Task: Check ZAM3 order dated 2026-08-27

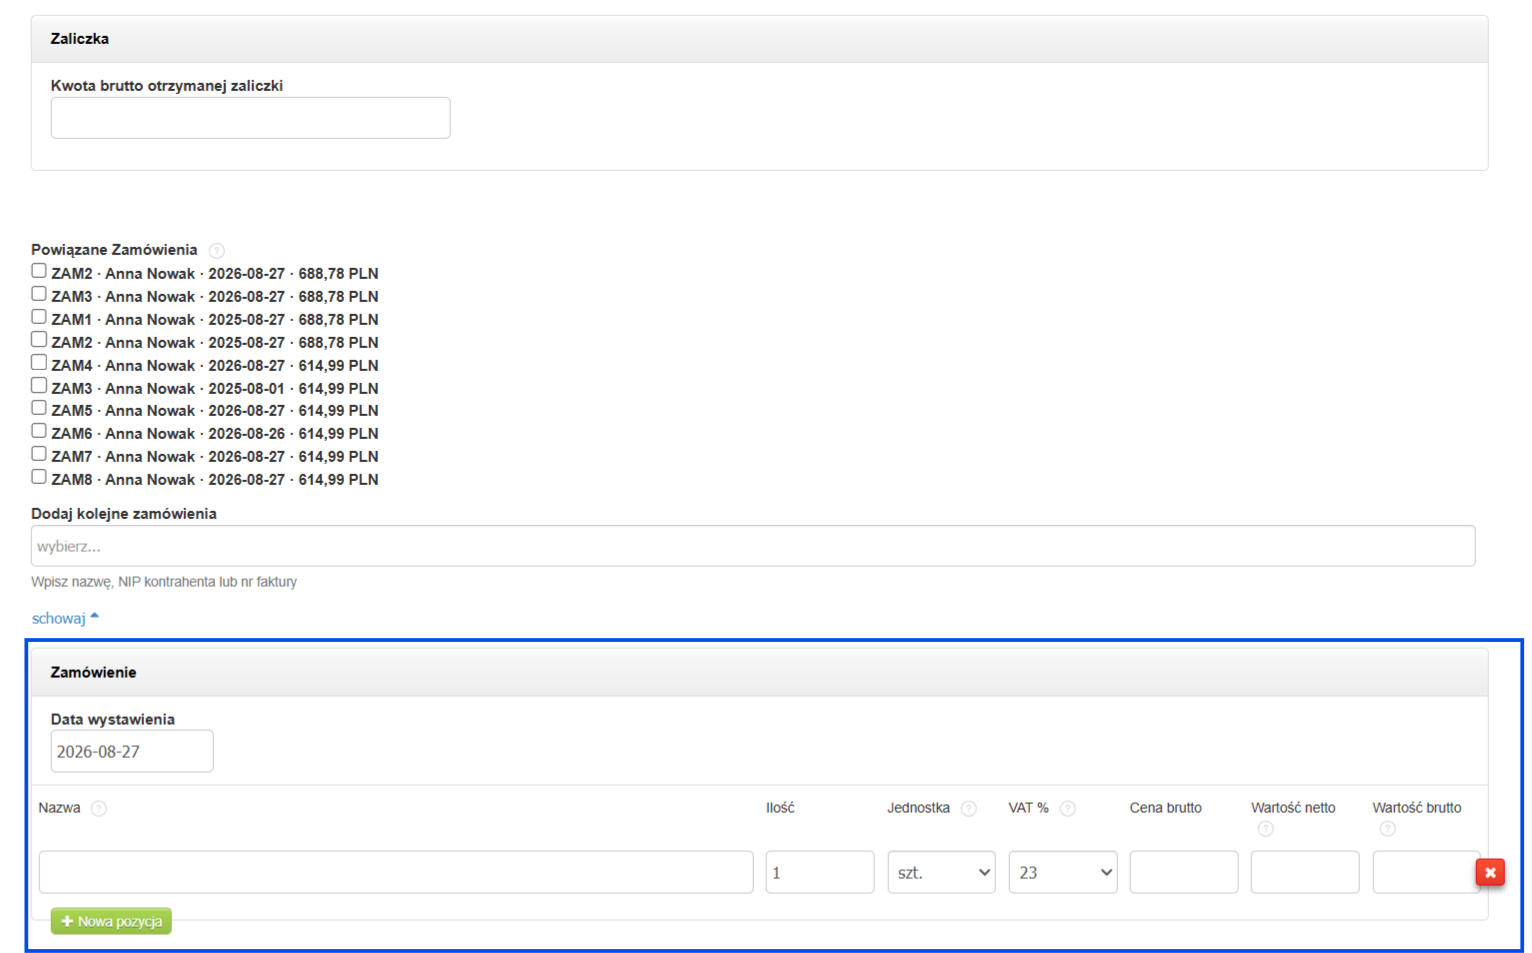Action: [39, 294]
